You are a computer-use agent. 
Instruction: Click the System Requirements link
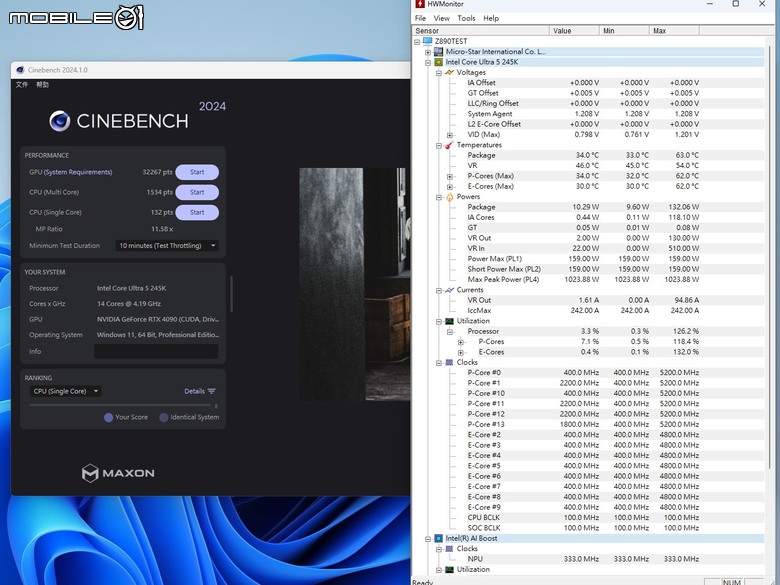coord(78,172)
